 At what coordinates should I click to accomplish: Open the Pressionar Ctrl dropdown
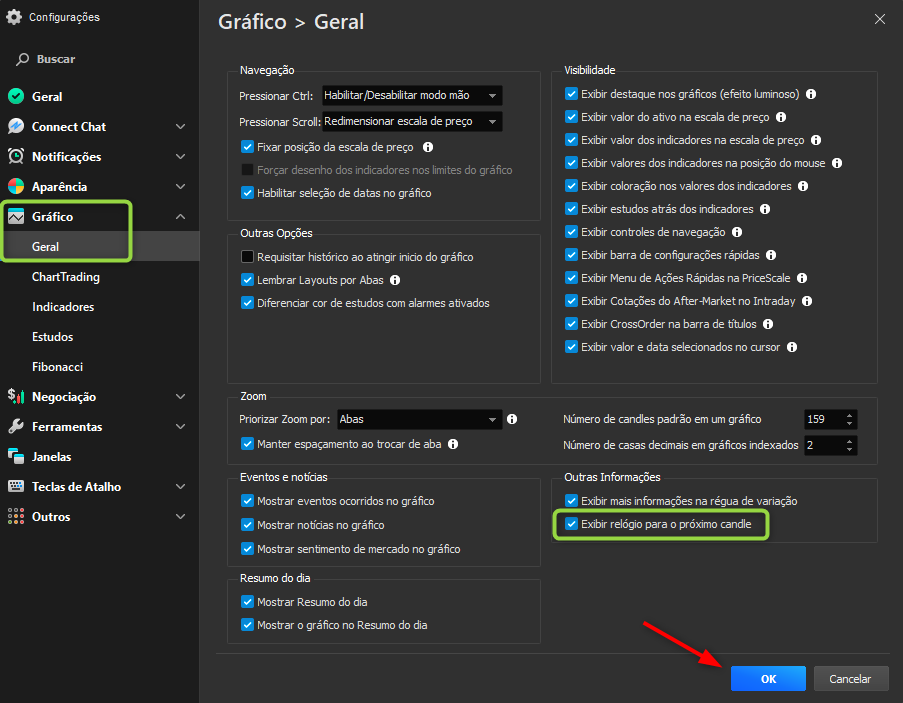click(x=412, y=96)
